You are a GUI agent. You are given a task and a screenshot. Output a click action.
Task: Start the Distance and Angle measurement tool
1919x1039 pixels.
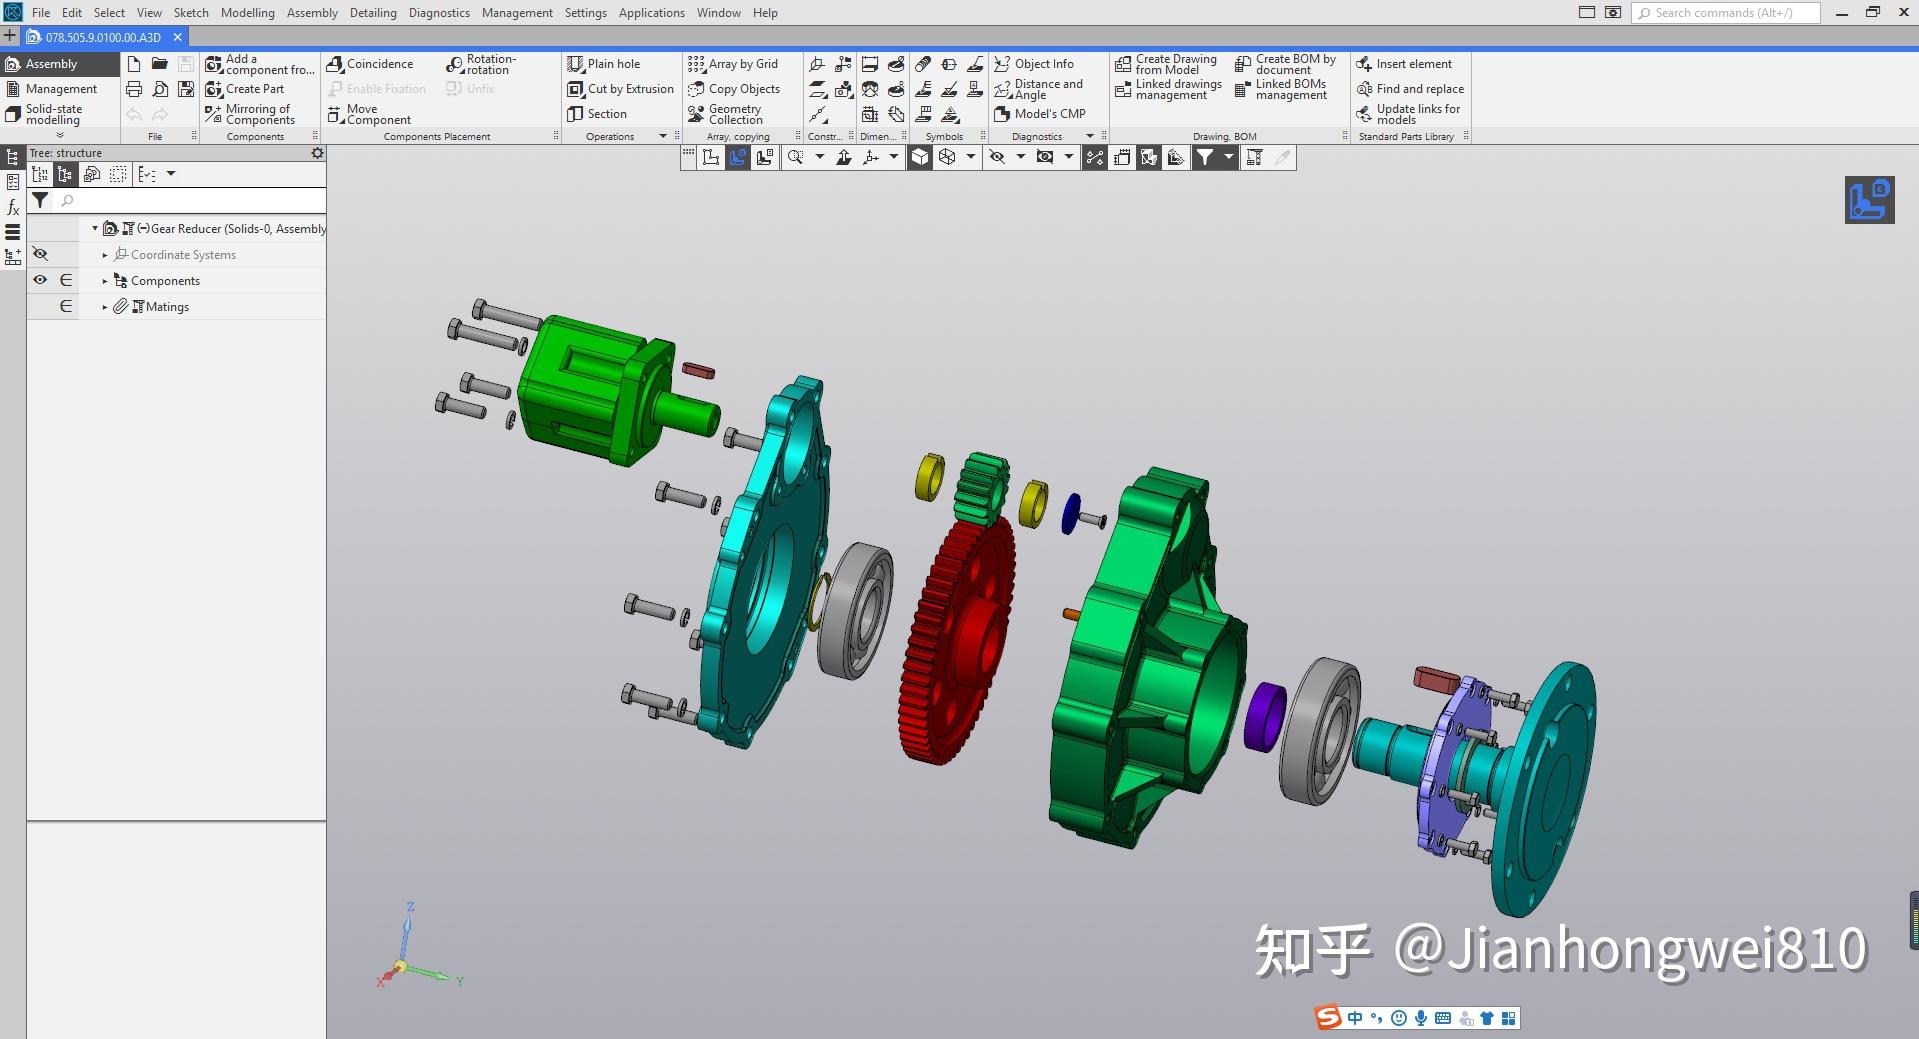point(1044,89)
